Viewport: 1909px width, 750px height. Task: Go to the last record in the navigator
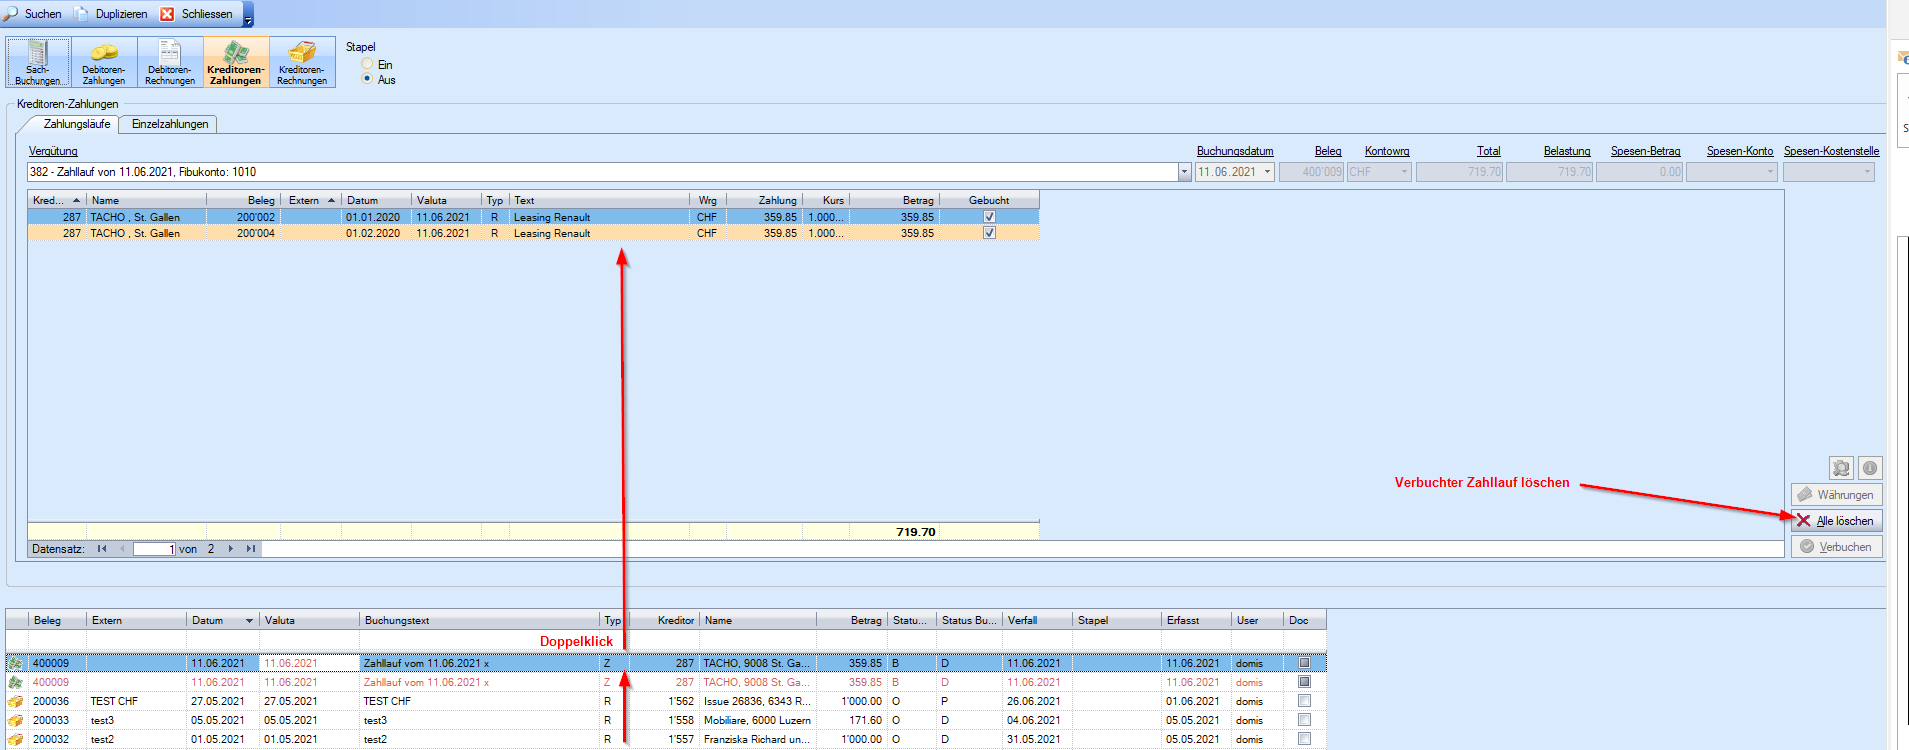[251, 549]
